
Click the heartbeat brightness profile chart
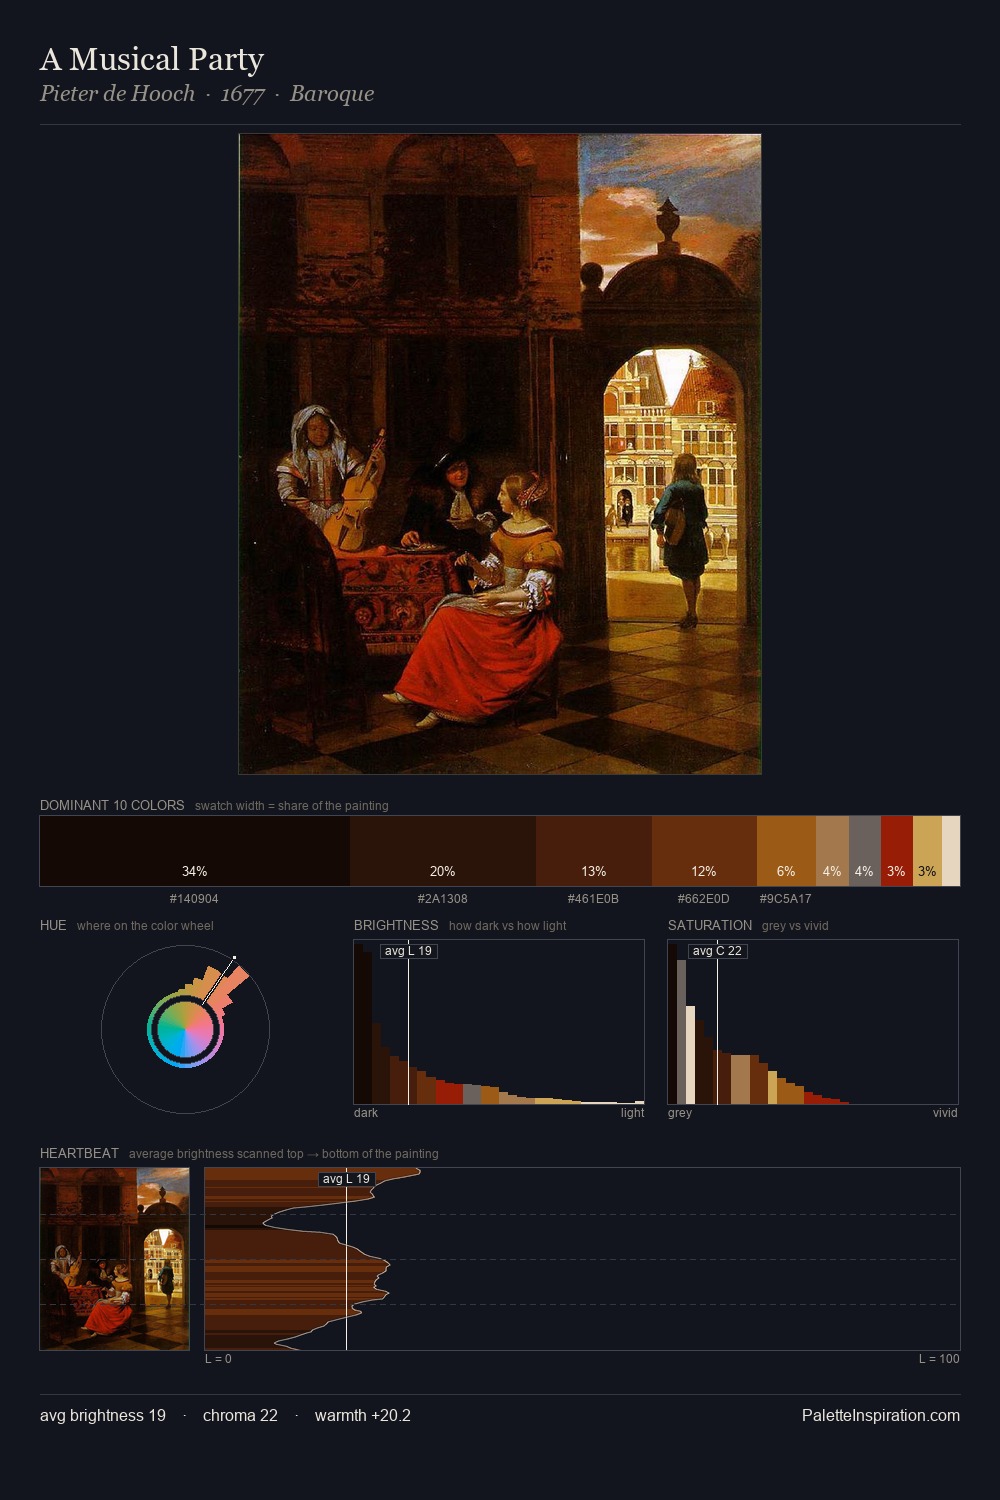pos(582,1259)
